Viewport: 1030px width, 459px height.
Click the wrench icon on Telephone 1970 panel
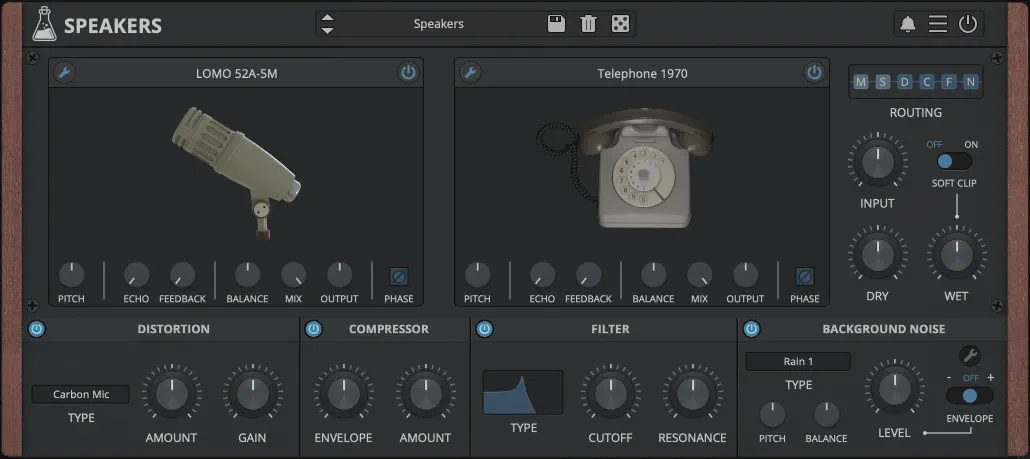coord(468,72)
